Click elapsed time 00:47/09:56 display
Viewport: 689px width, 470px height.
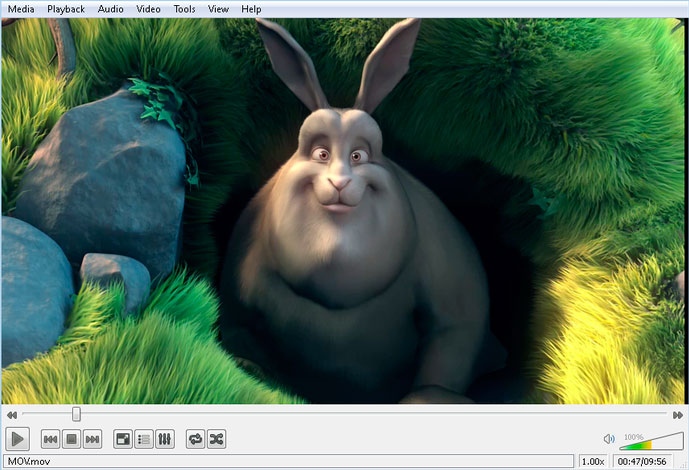click(x=642, y=461)
